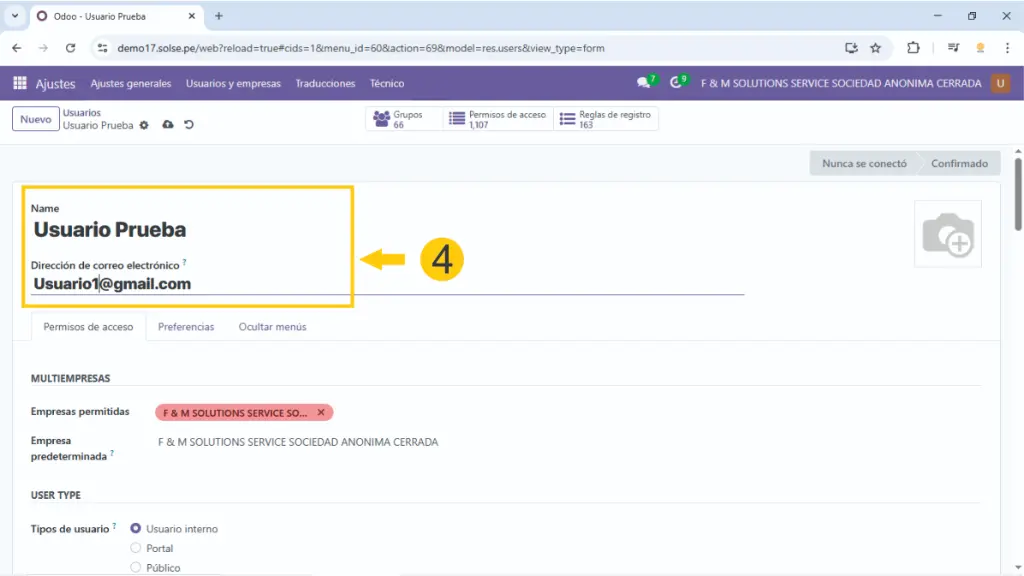Viewport: 1024px width, 576px height.
Task: Open the Odoo apps grid menu
Action: [20, 84]
